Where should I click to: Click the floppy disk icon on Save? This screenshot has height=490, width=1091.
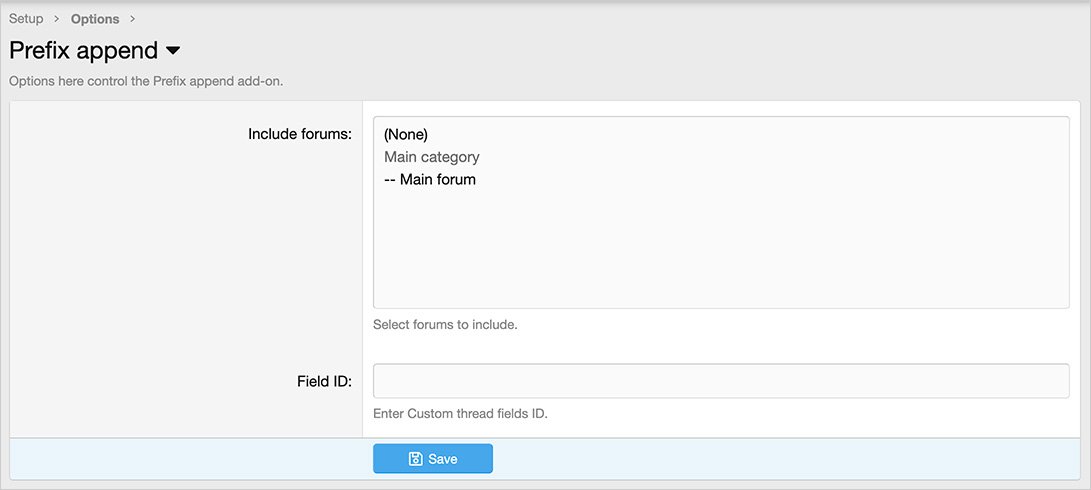(x=415, y=459)
